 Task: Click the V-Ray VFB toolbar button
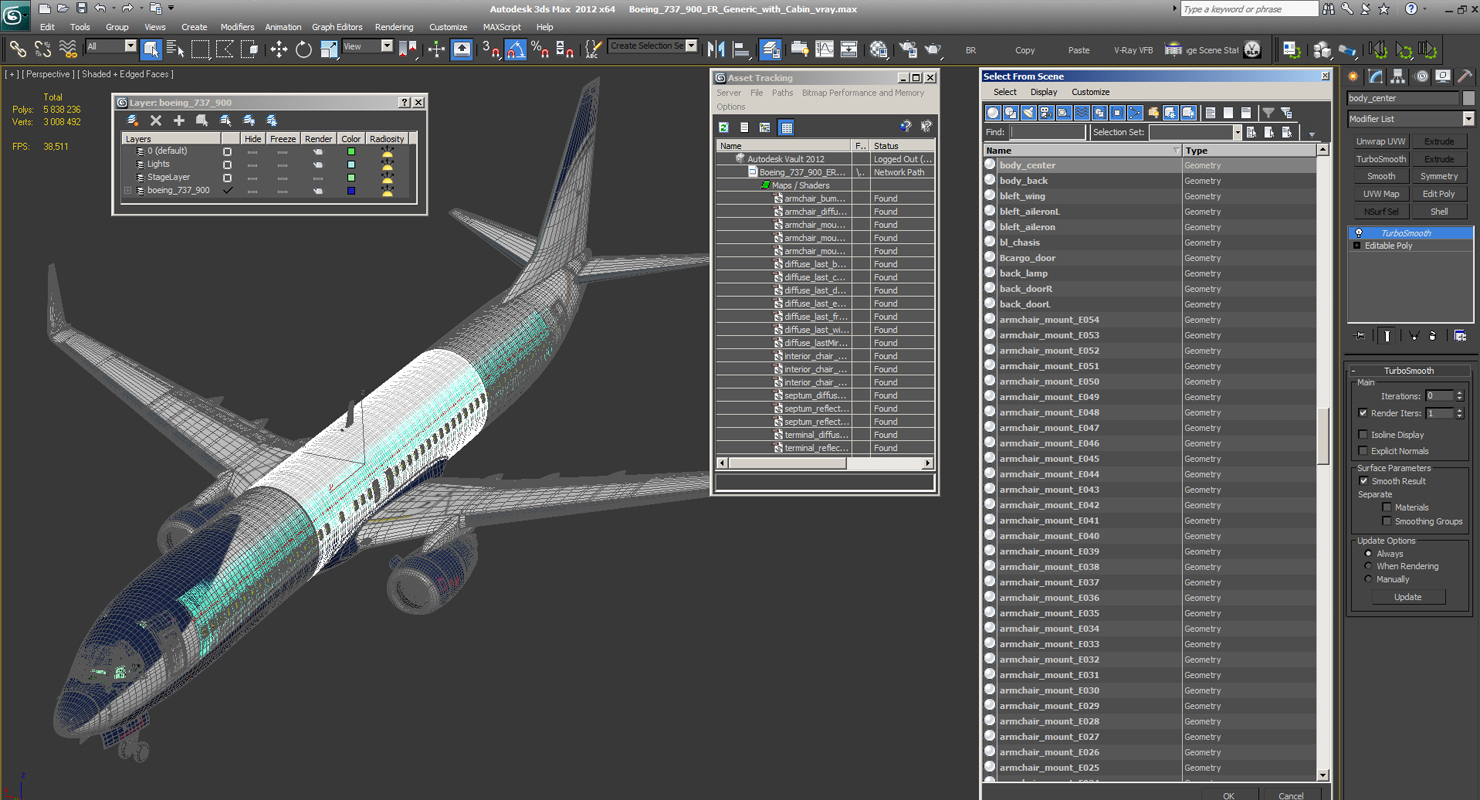tap(1133, 50)
